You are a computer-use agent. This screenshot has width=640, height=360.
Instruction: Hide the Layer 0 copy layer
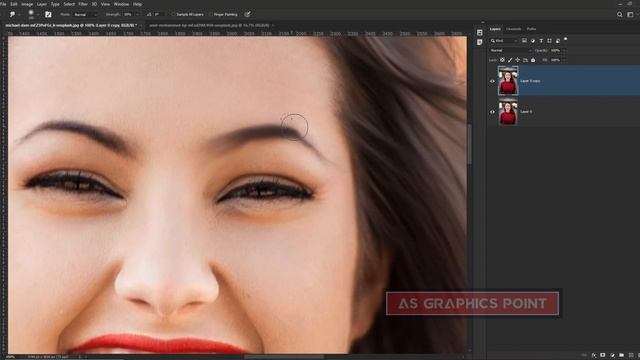(x=492, y=81)
